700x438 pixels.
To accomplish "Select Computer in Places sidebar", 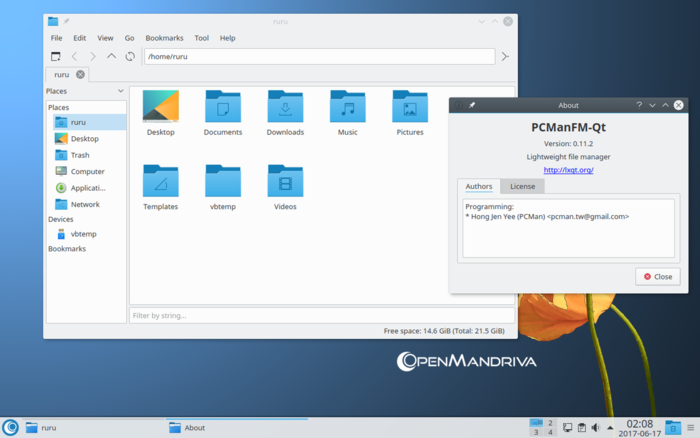I will [89, 171].
